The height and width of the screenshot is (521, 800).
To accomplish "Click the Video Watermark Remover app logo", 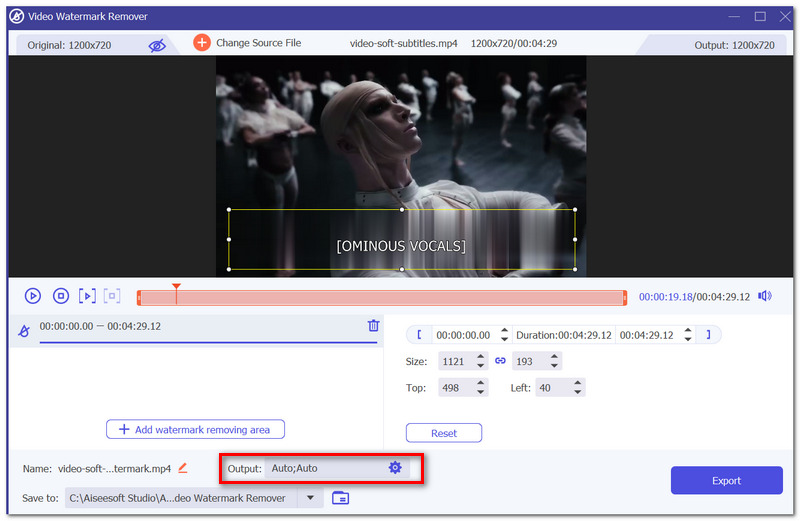I will (x=16, y=16).
